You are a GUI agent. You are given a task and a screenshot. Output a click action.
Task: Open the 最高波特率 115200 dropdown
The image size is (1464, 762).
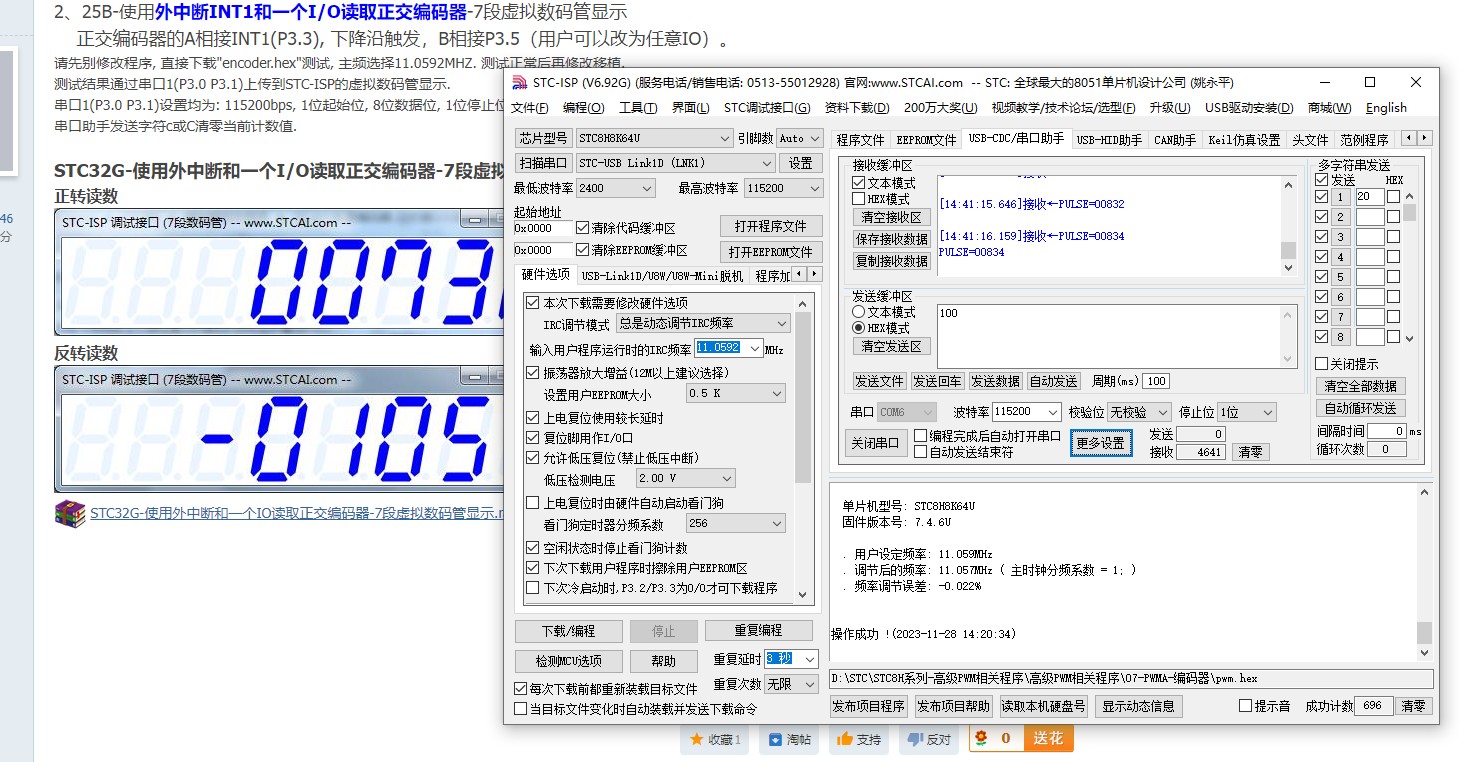tap(782, 188)
